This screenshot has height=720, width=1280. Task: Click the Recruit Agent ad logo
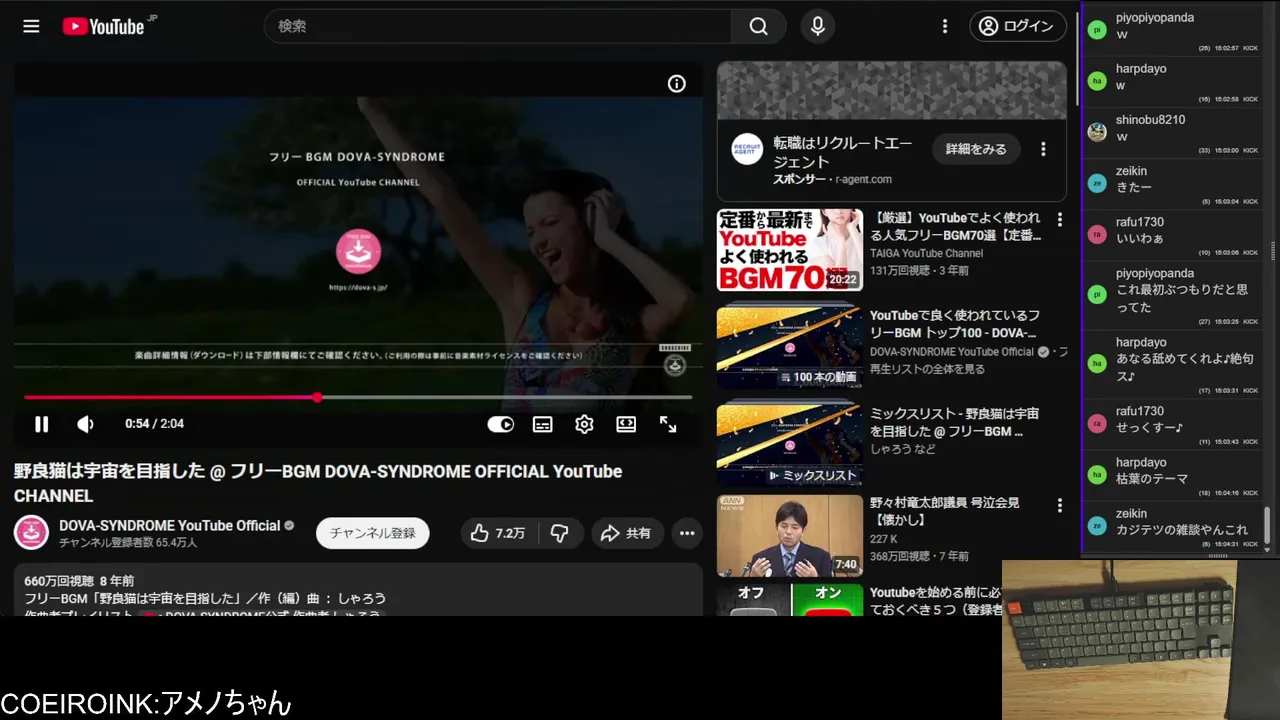pos(747,149)
